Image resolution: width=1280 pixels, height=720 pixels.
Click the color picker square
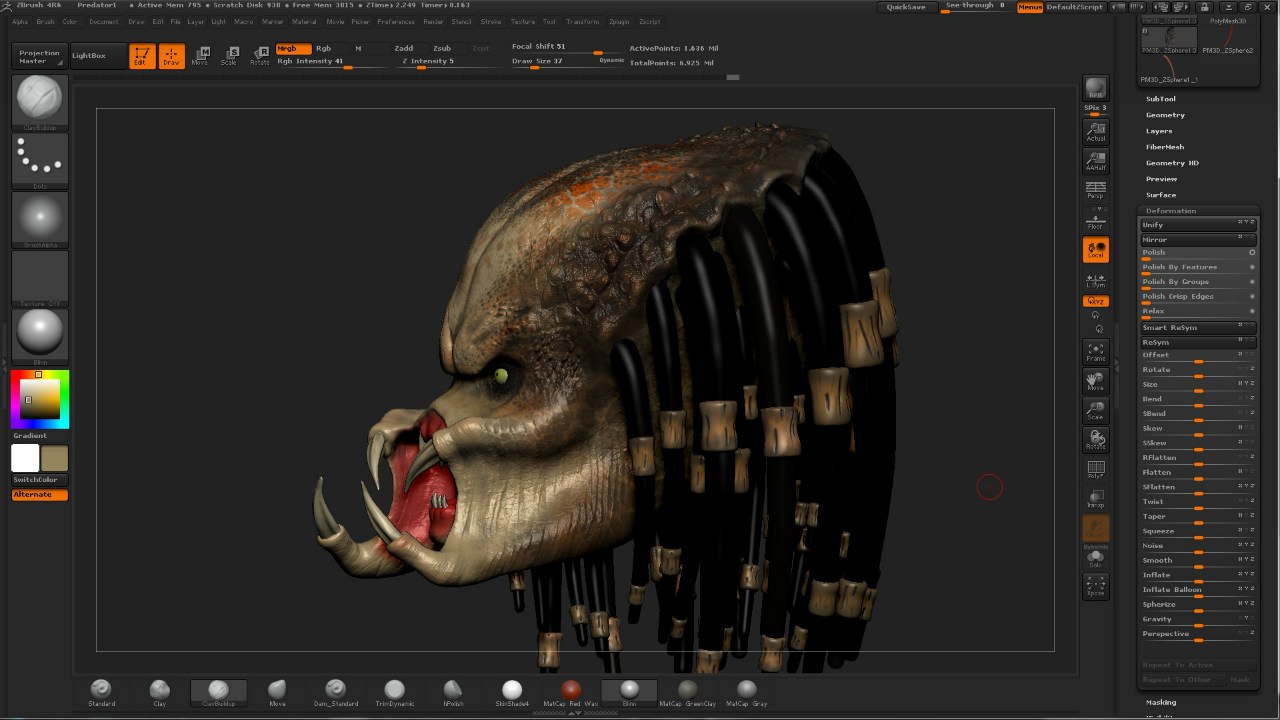click(40, 399)
